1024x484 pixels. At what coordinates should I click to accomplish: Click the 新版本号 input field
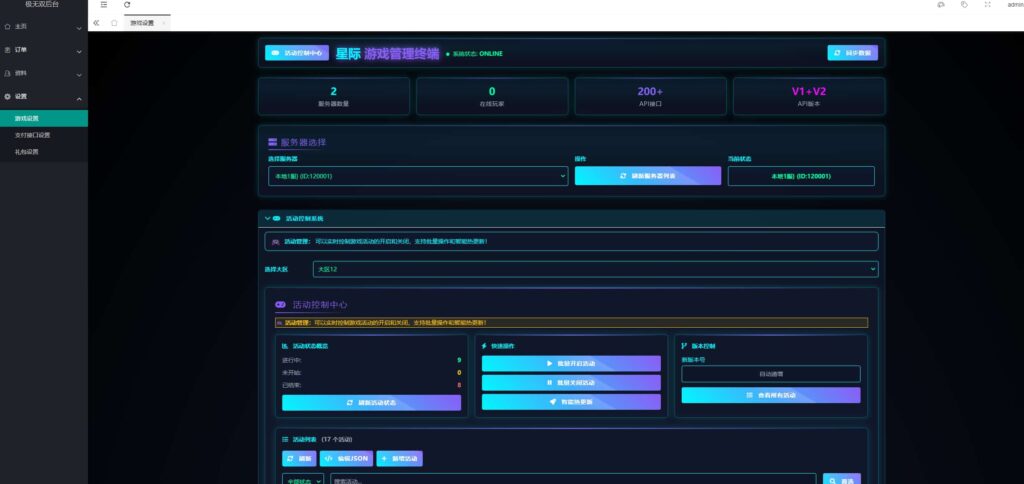771,374
